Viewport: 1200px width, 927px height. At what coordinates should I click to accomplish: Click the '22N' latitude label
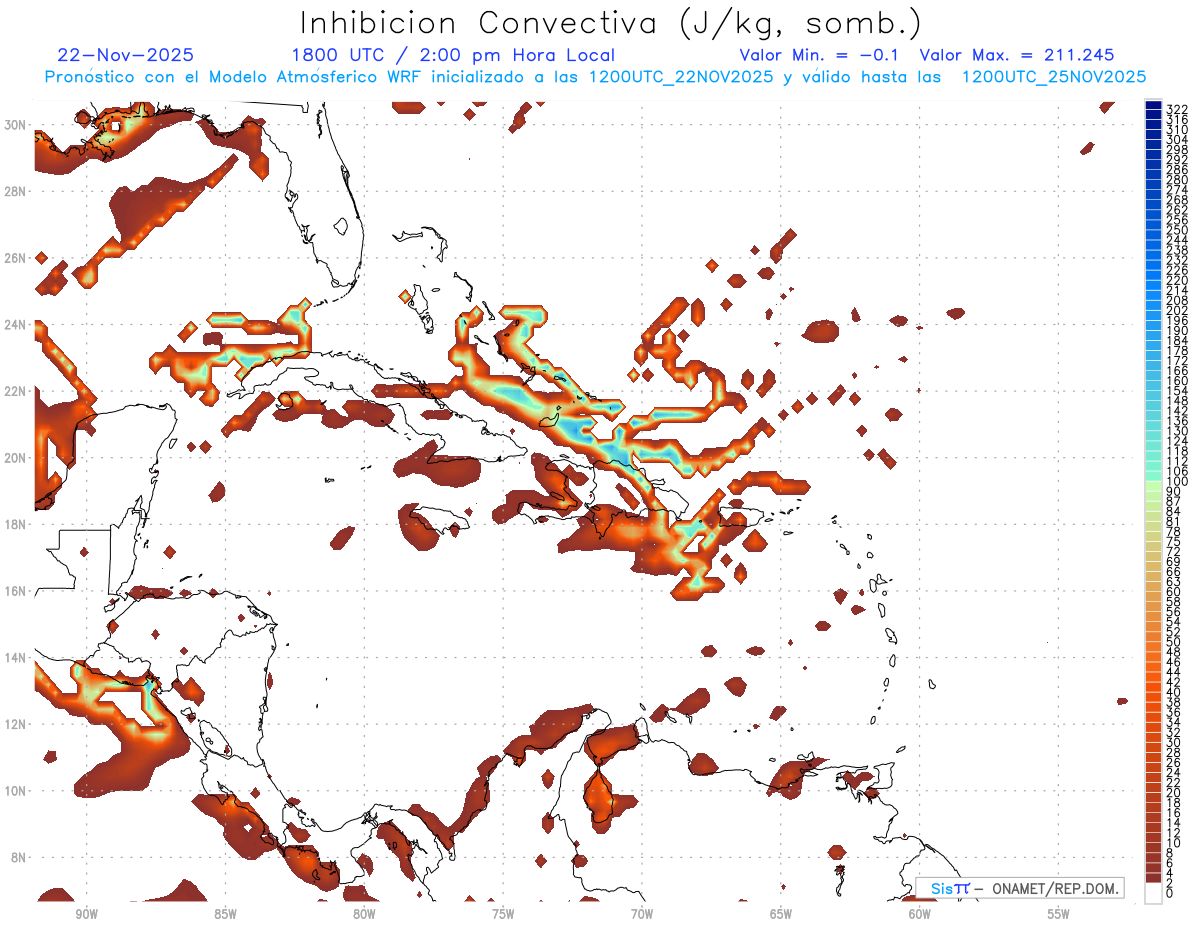(16, 391)
